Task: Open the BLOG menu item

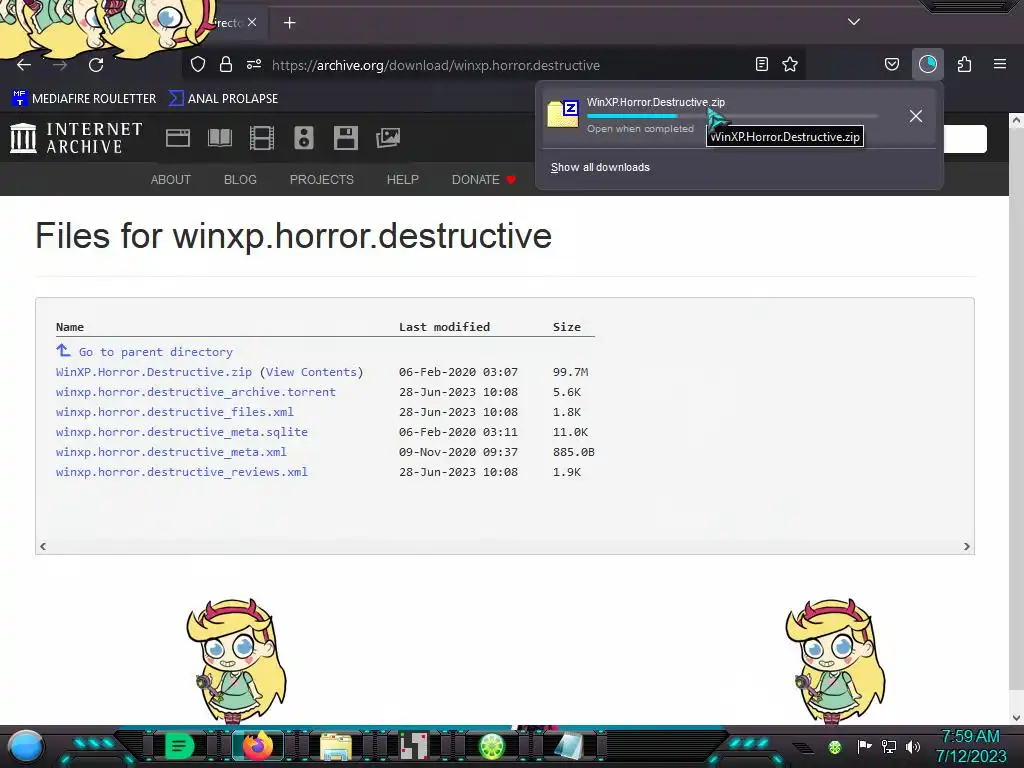Action: (x=240, y=180)
